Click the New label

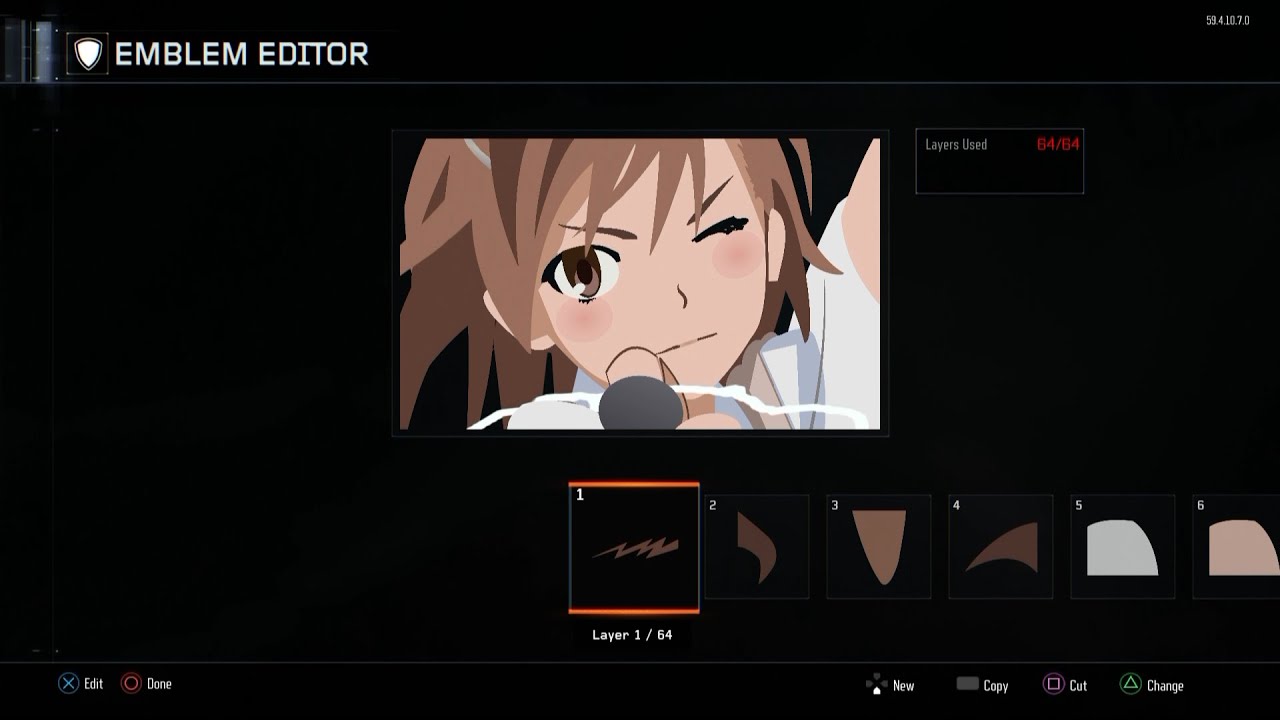[904, 686]
